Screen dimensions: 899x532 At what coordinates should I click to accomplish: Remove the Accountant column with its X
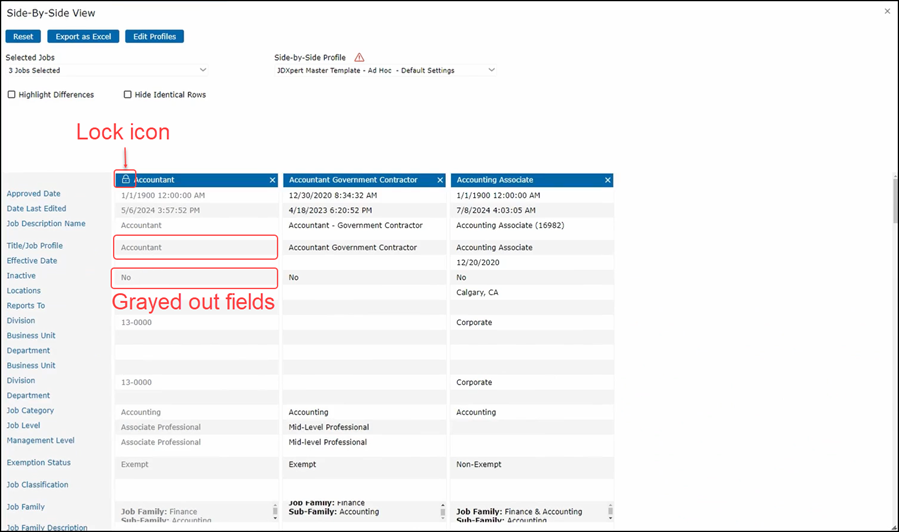pos(272,180)
